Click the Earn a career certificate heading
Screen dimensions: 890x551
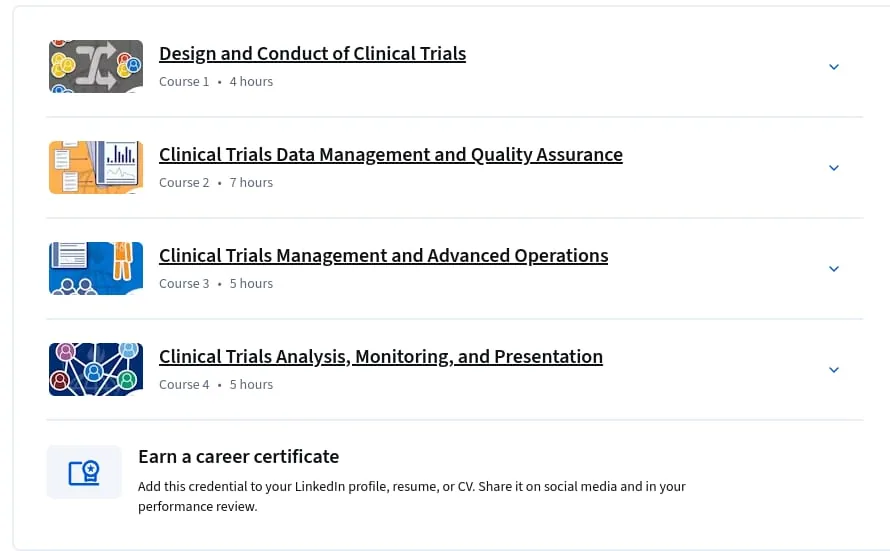238,457
